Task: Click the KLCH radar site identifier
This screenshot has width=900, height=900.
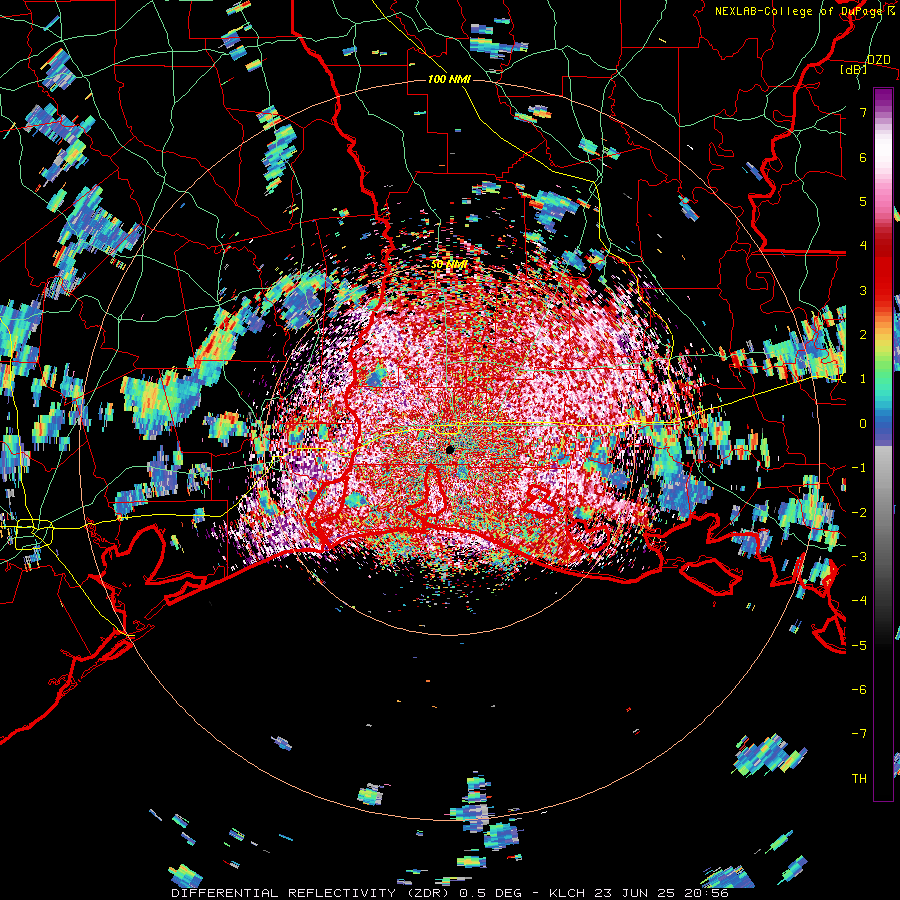Action: pyautogui.click(x=568, y=893)
